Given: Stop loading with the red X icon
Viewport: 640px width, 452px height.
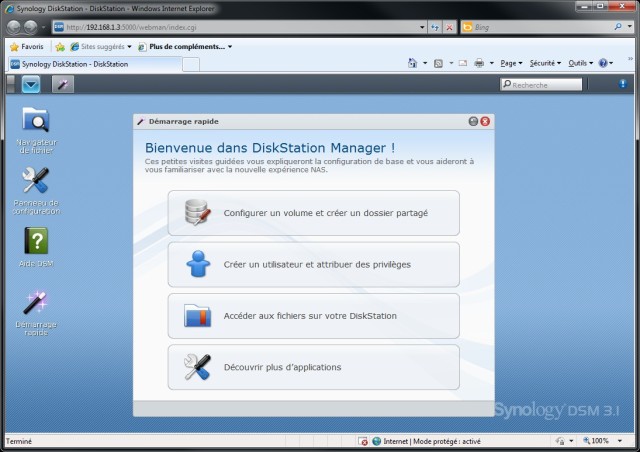Looking at the screenshot, I should (449, 27).
